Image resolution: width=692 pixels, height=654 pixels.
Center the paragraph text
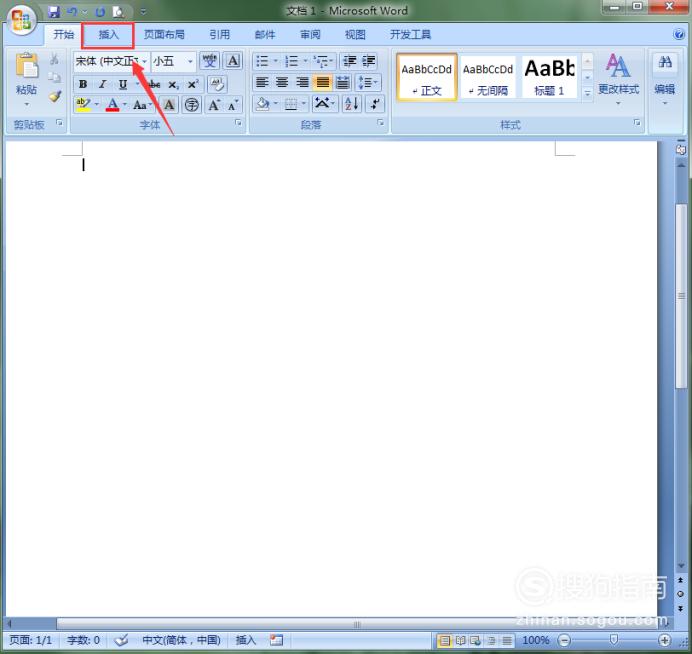(x=282, y=82)
